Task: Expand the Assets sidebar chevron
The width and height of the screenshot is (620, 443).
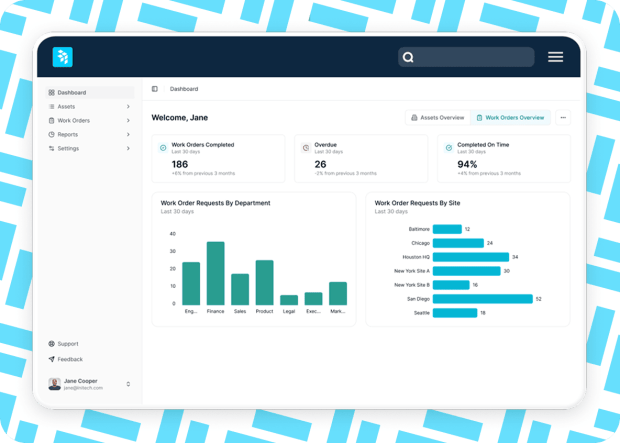Action: [x=128, y=106]
